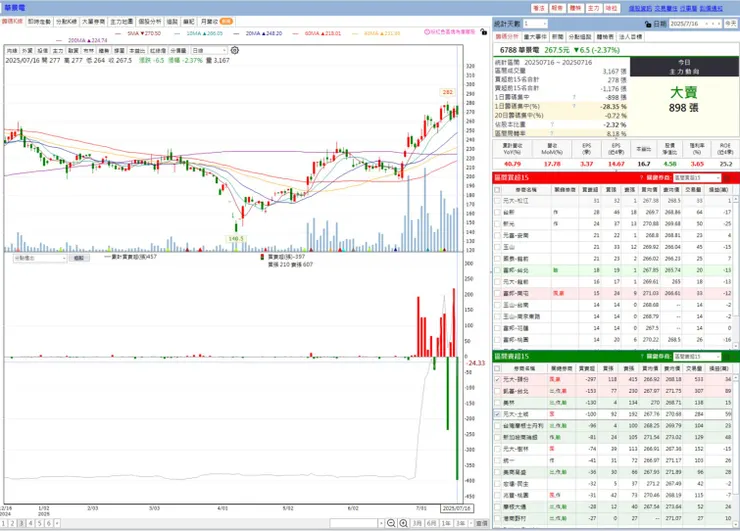Click export icon in red buy header

tap(727, 178)
